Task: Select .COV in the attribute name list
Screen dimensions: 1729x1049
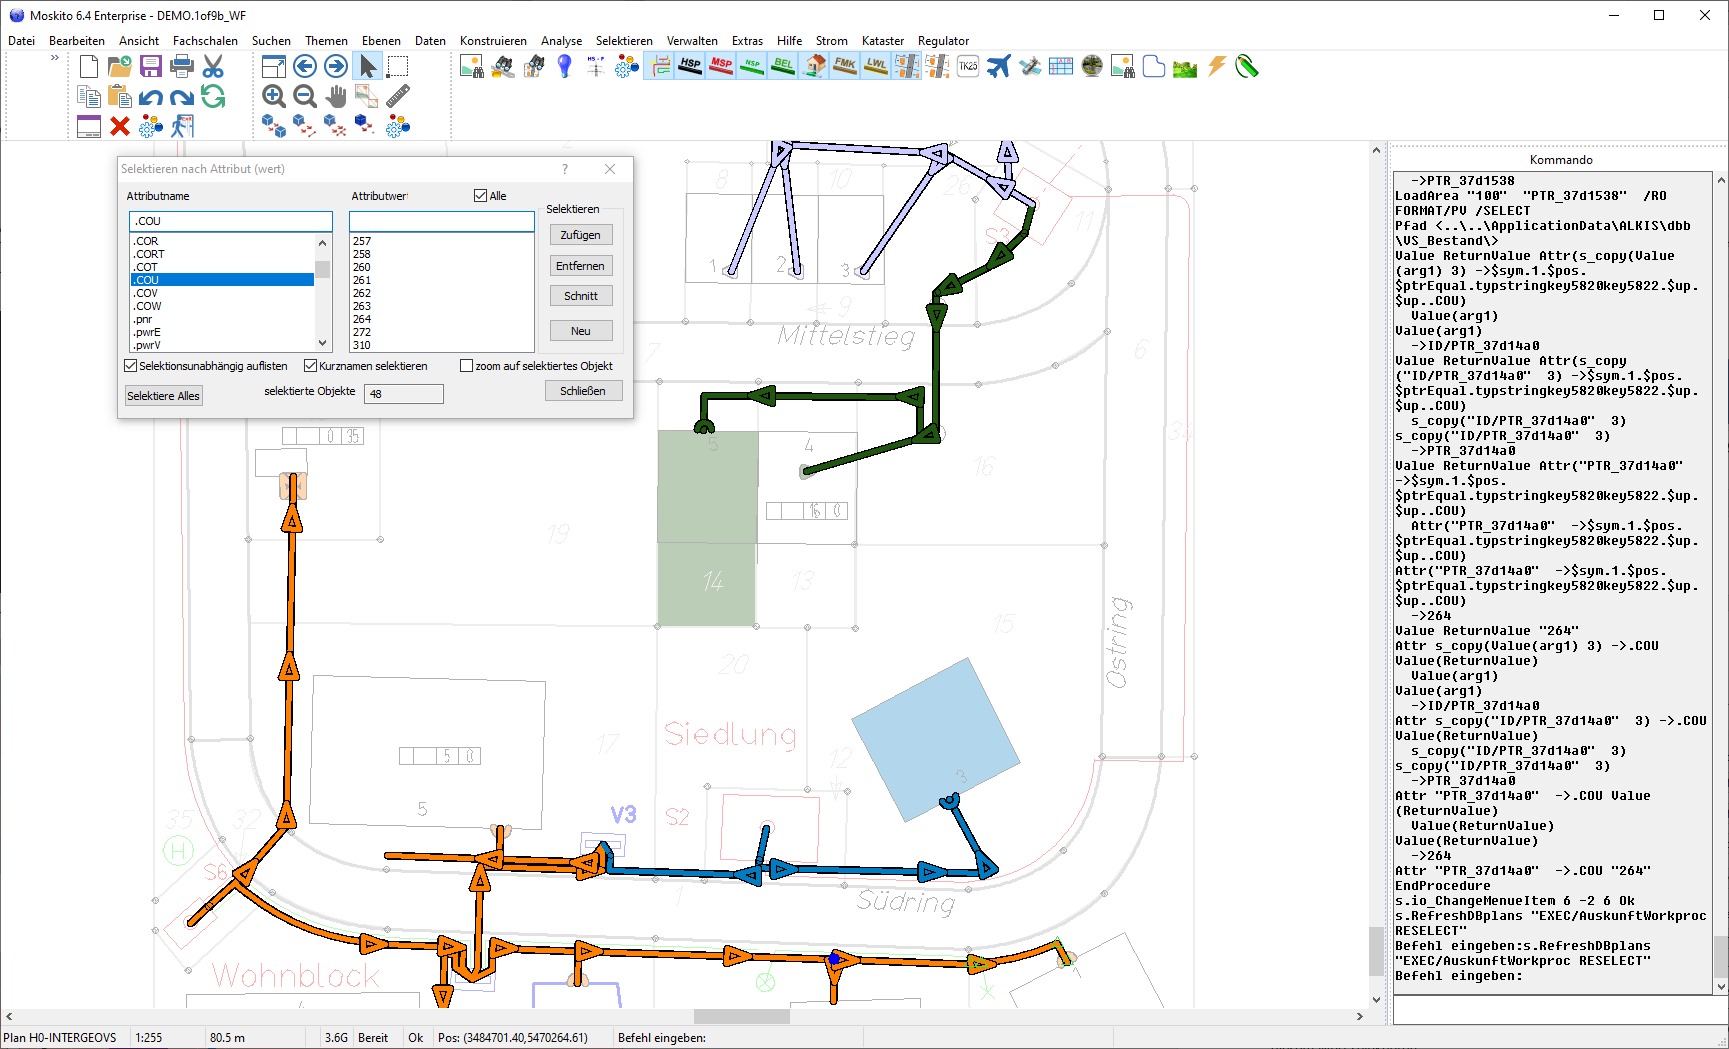Action: 146,293
